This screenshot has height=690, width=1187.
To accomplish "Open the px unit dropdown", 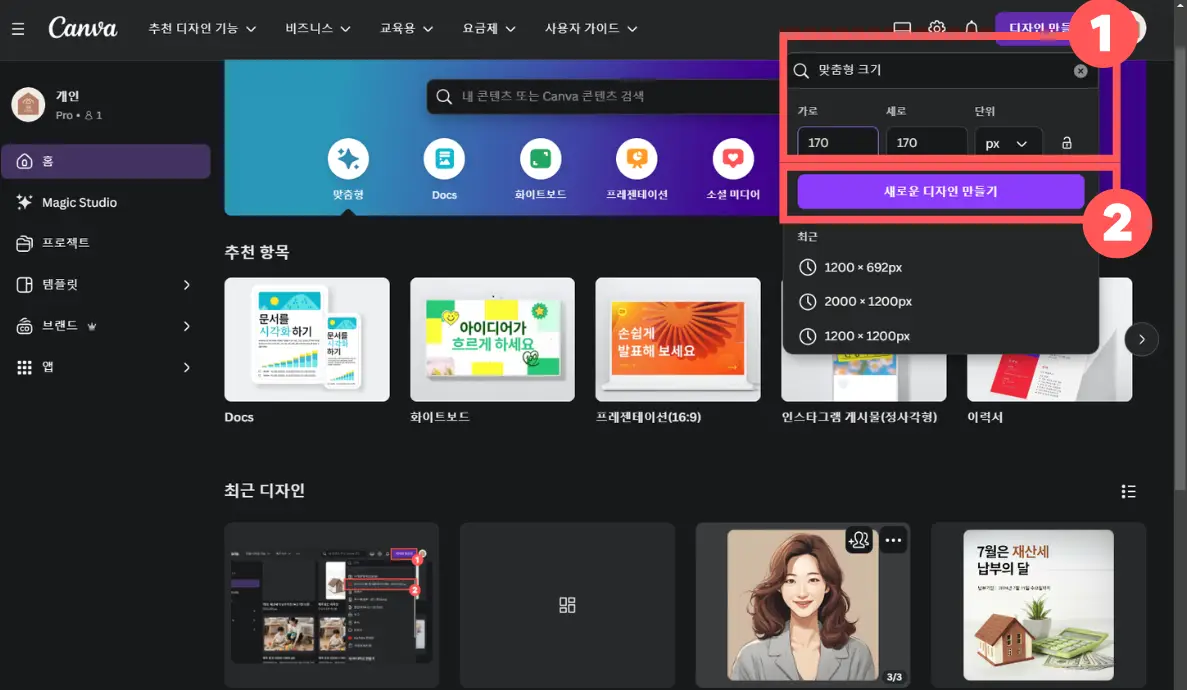I will 1008,142.
